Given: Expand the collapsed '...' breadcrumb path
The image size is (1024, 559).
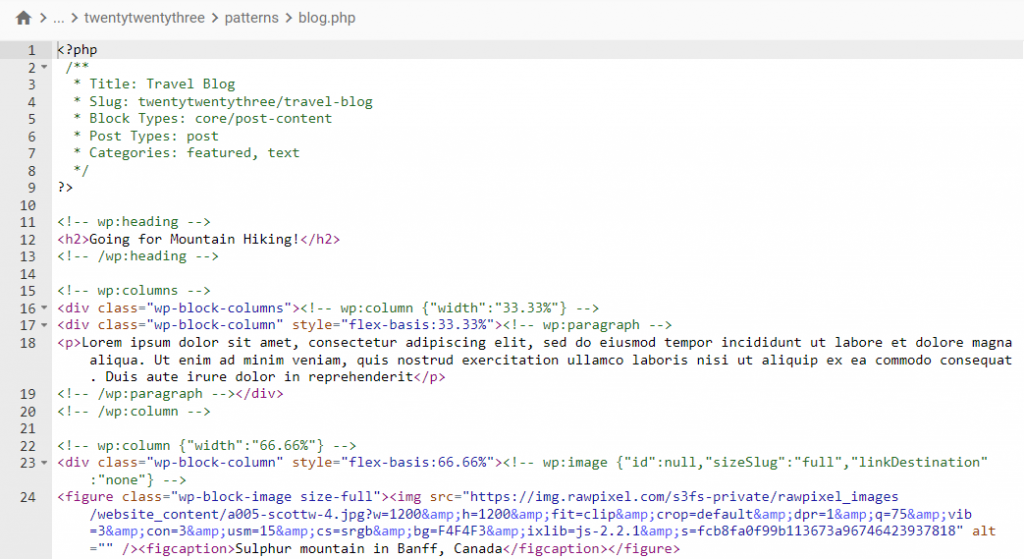Looking at the screenshot, I should tap(59, 18).
